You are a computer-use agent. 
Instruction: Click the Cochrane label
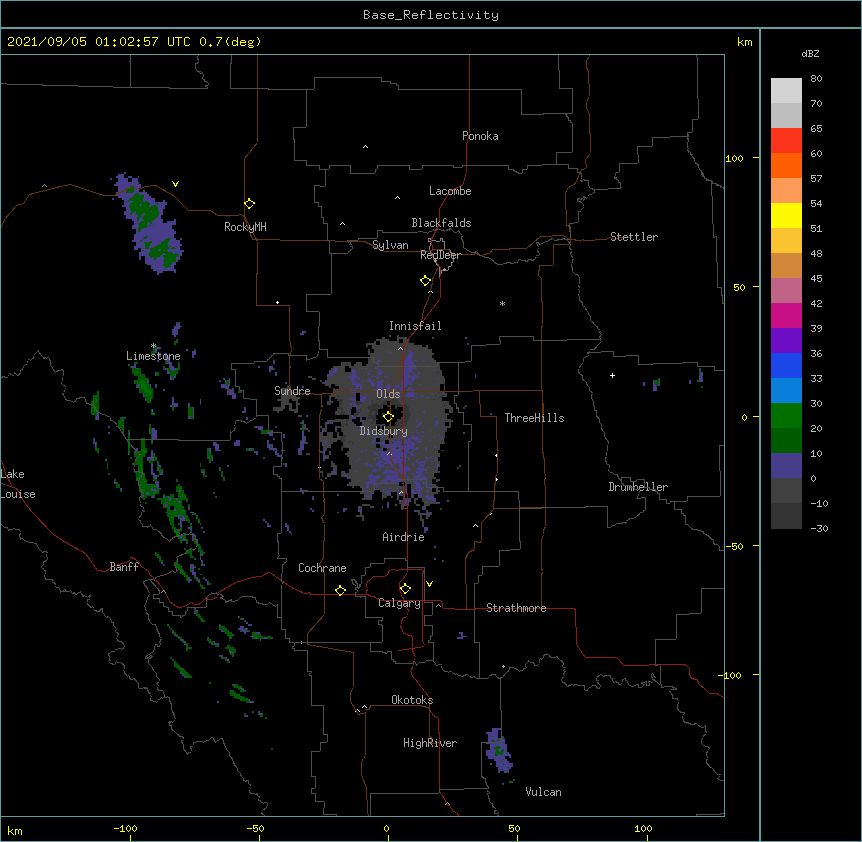click(x=322, y=568)
